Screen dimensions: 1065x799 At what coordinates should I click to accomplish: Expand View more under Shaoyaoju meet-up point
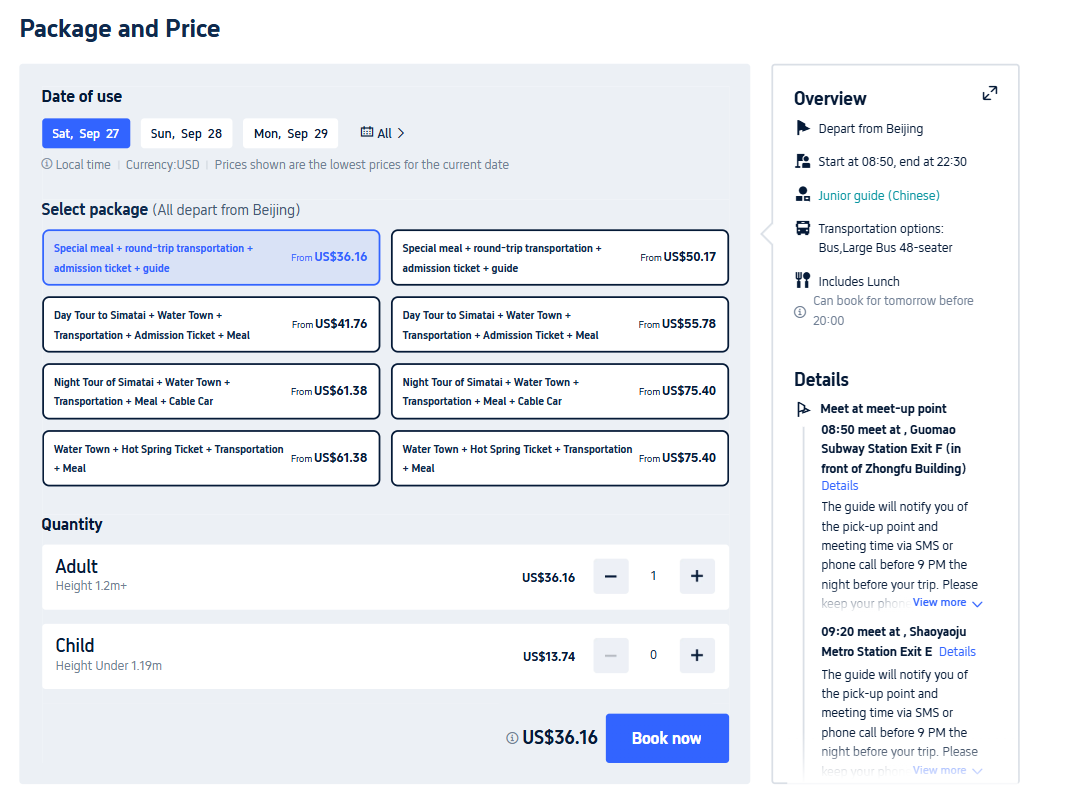[x=946, y=770]
